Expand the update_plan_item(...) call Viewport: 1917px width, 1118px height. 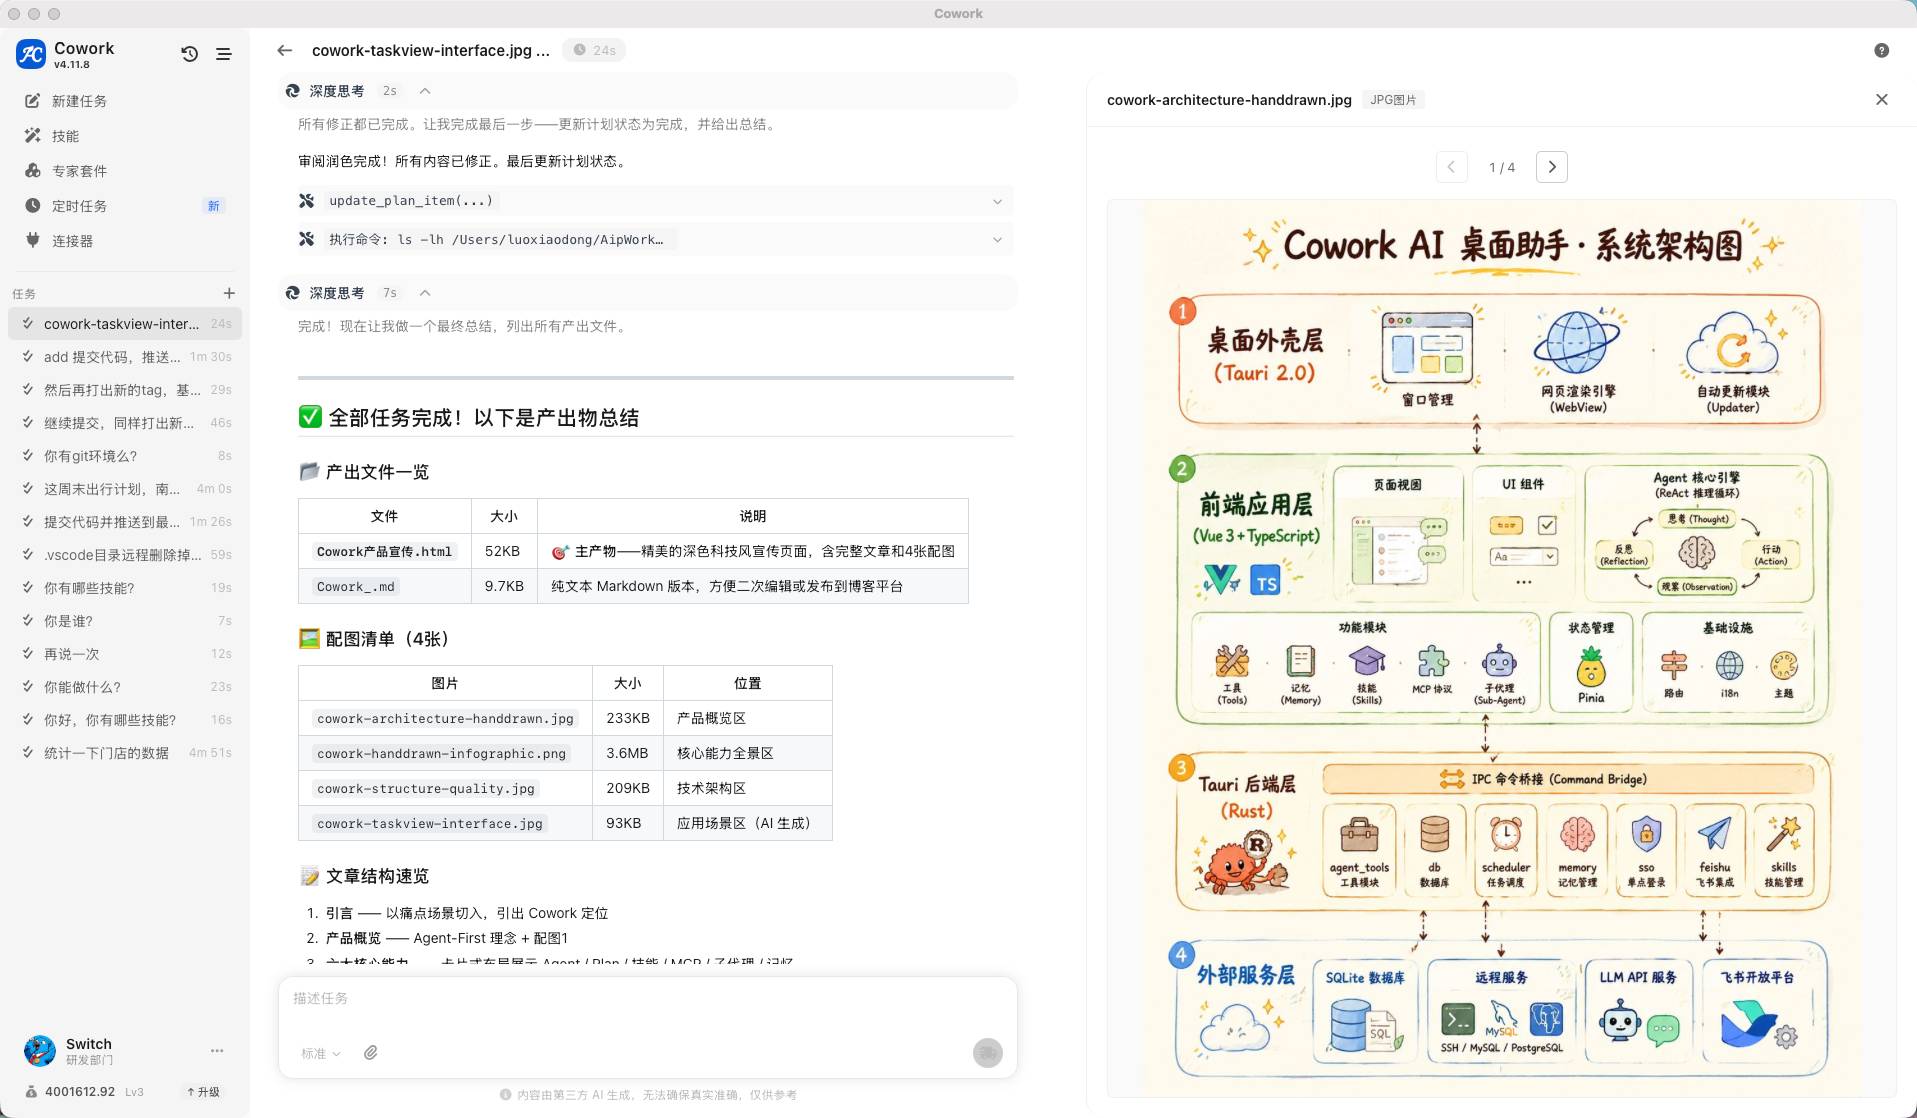tap(997, 201)
